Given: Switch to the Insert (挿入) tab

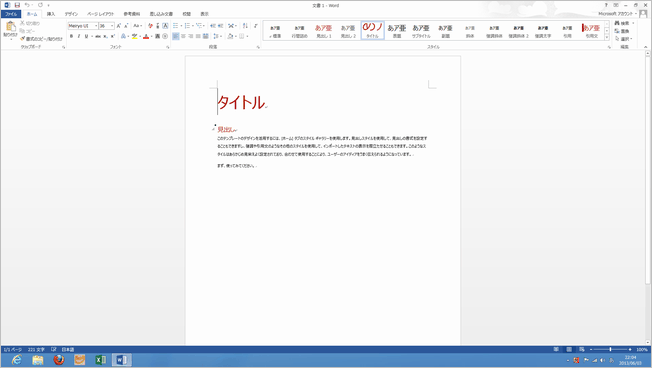Looking at the screenshot, I should tap(51, 14).
